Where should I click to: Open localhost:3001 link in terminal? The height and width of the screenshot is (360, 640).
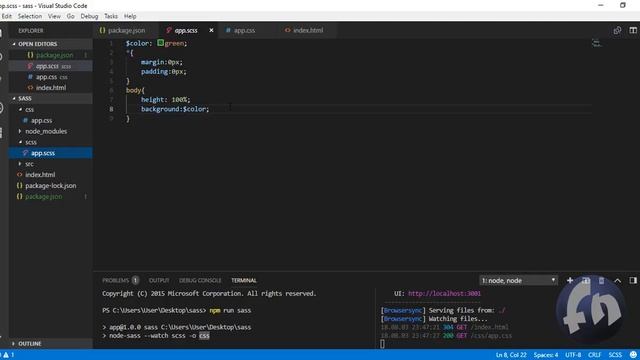444,293
